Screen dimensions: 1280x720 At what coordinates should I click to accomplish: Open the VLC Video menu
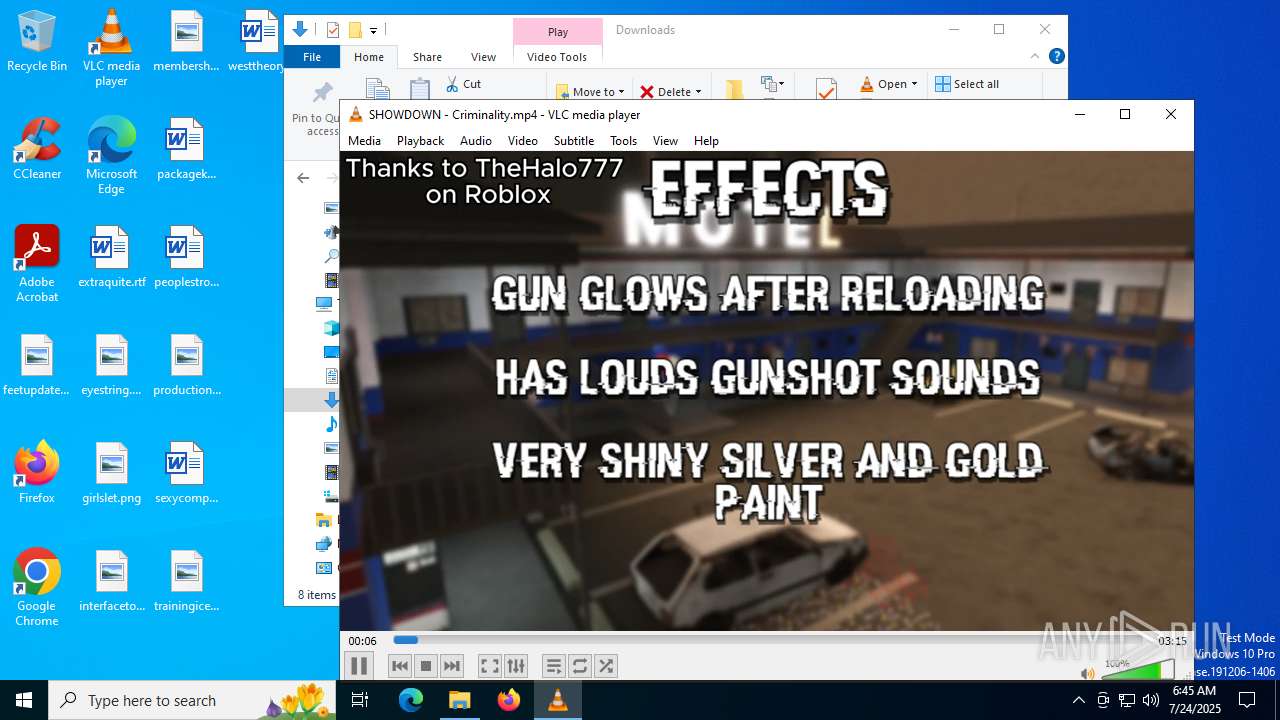(x=522, y=141)
